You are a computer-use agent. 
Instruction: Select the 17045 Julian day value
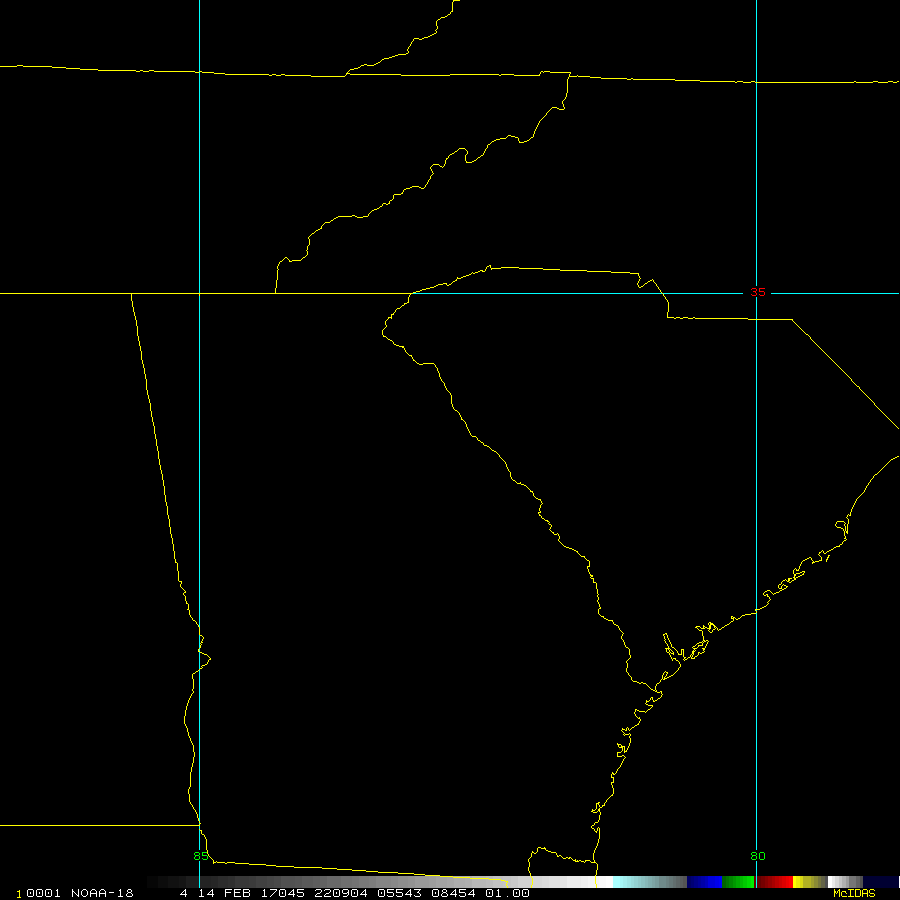point(283,893)
